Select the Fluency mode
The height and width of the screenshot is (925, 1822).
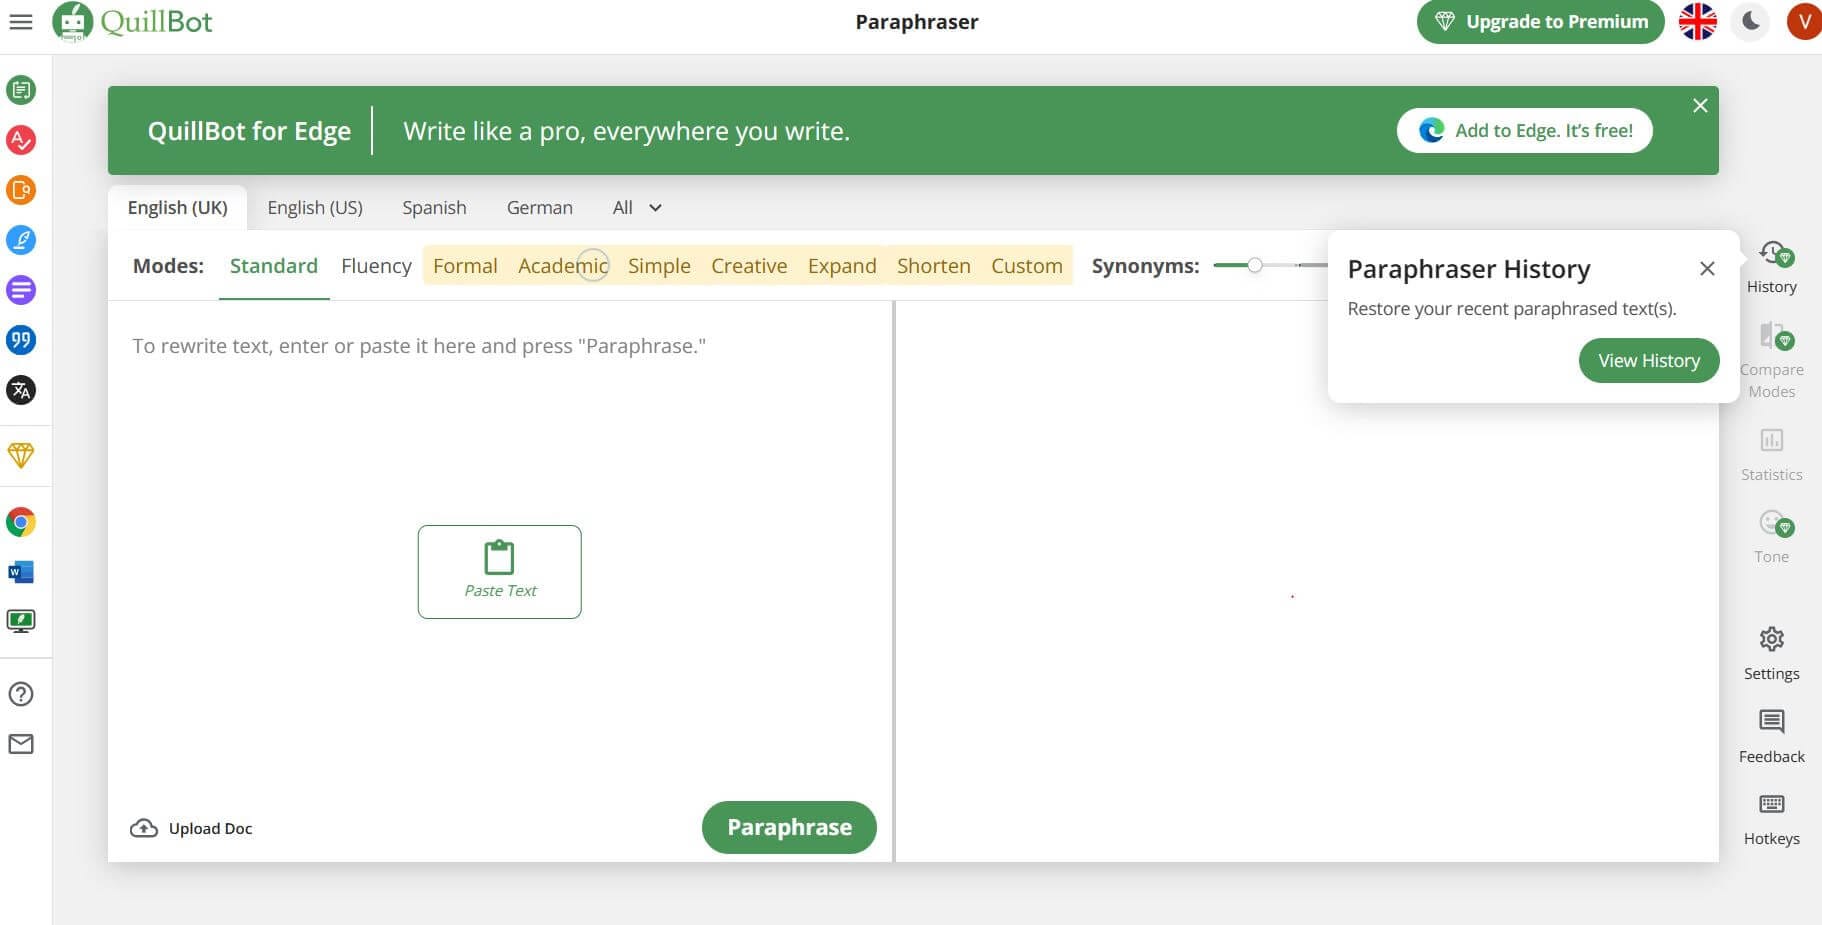tap(376, 266)
